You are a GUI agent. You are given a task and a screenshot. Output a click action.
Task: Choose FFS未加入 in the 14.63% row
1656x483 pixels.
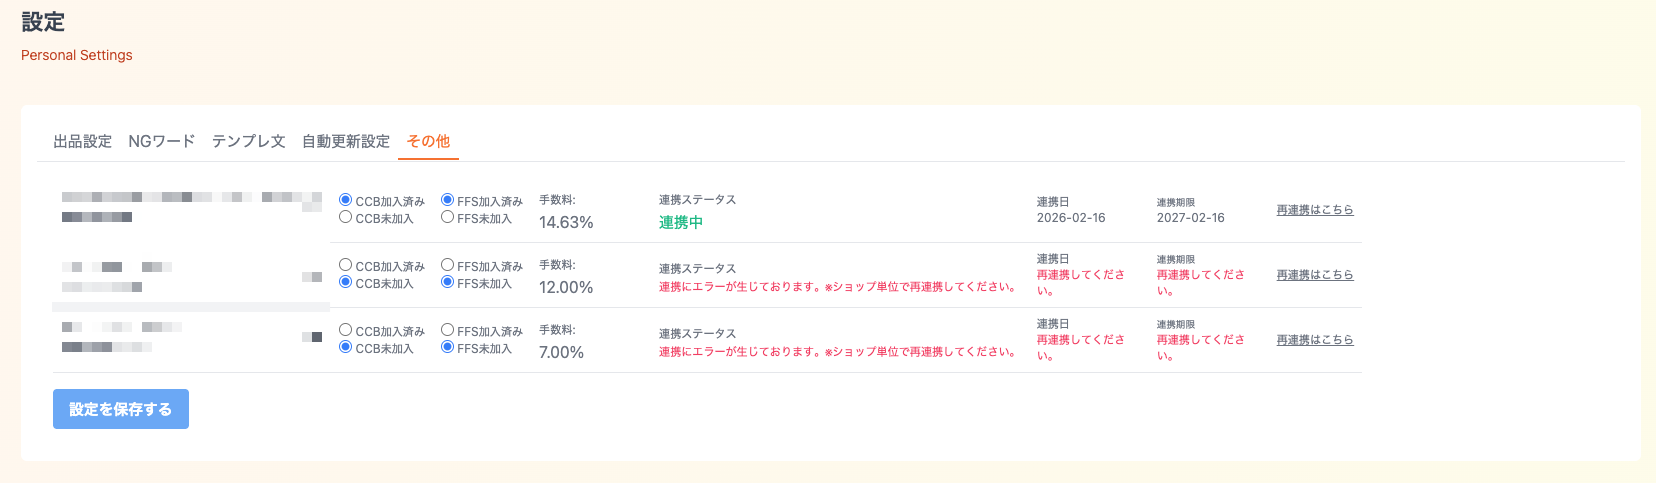447,217
